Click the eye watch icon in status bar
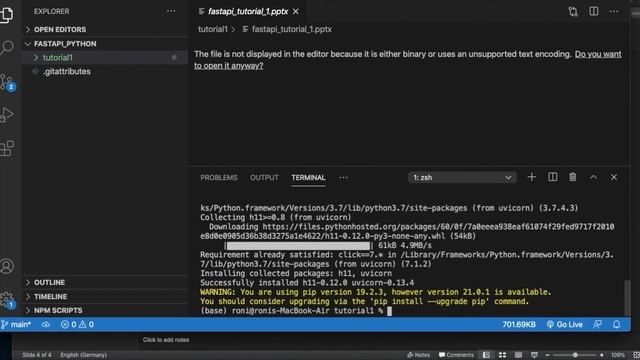The height and width of the screenshot is (360, 640). click(46, 324)
